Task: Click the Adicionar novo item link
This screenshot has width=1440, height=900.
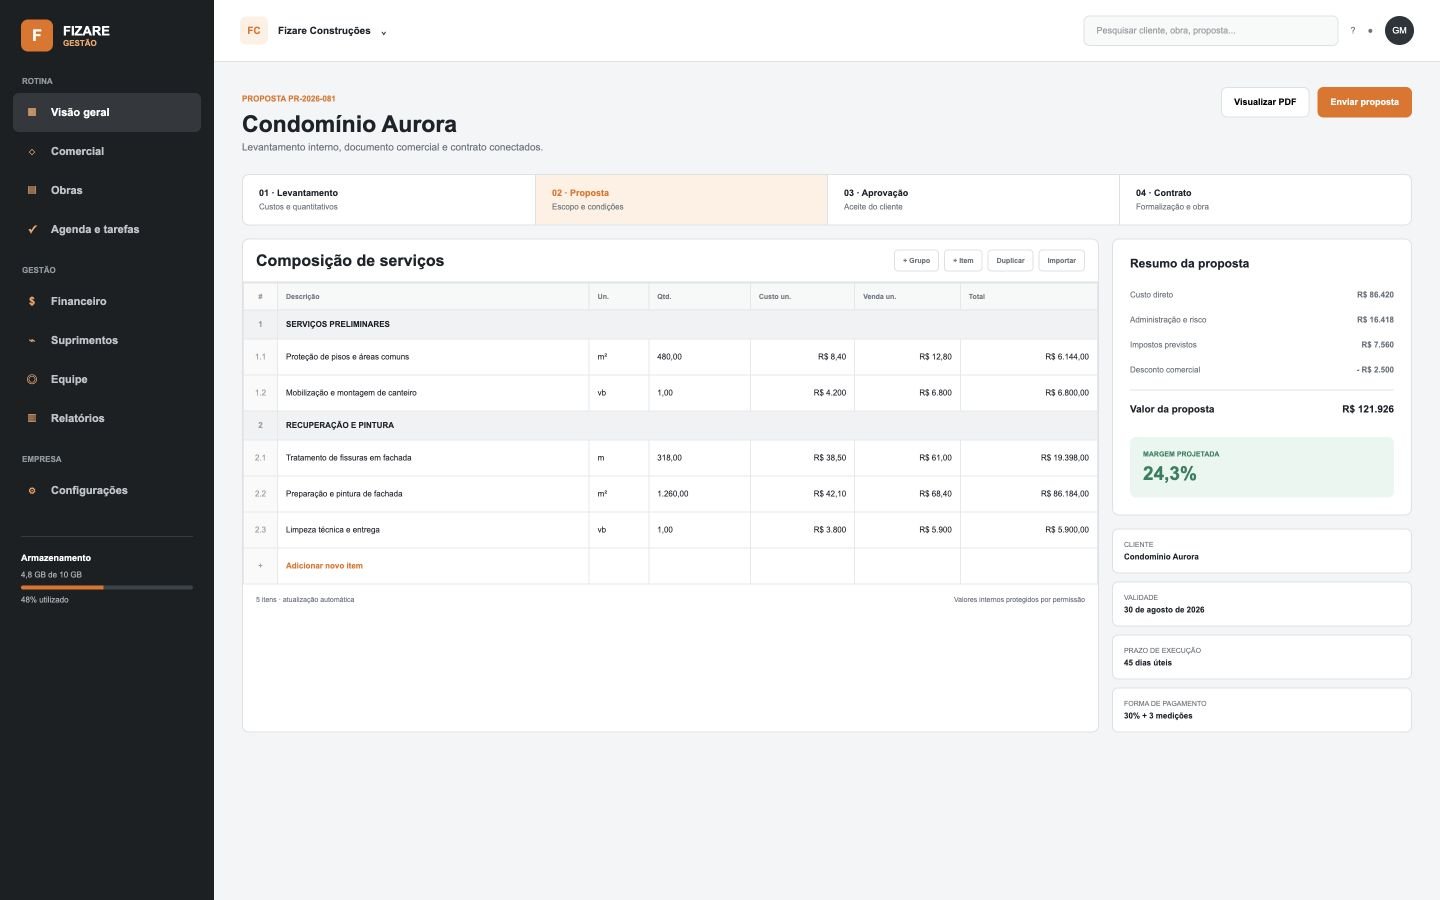Action: 324,566
